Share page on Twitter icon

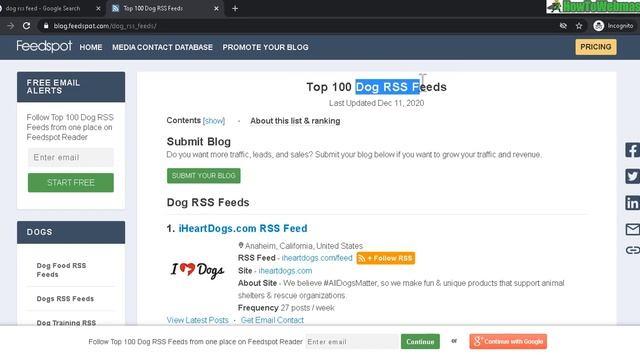633,176
